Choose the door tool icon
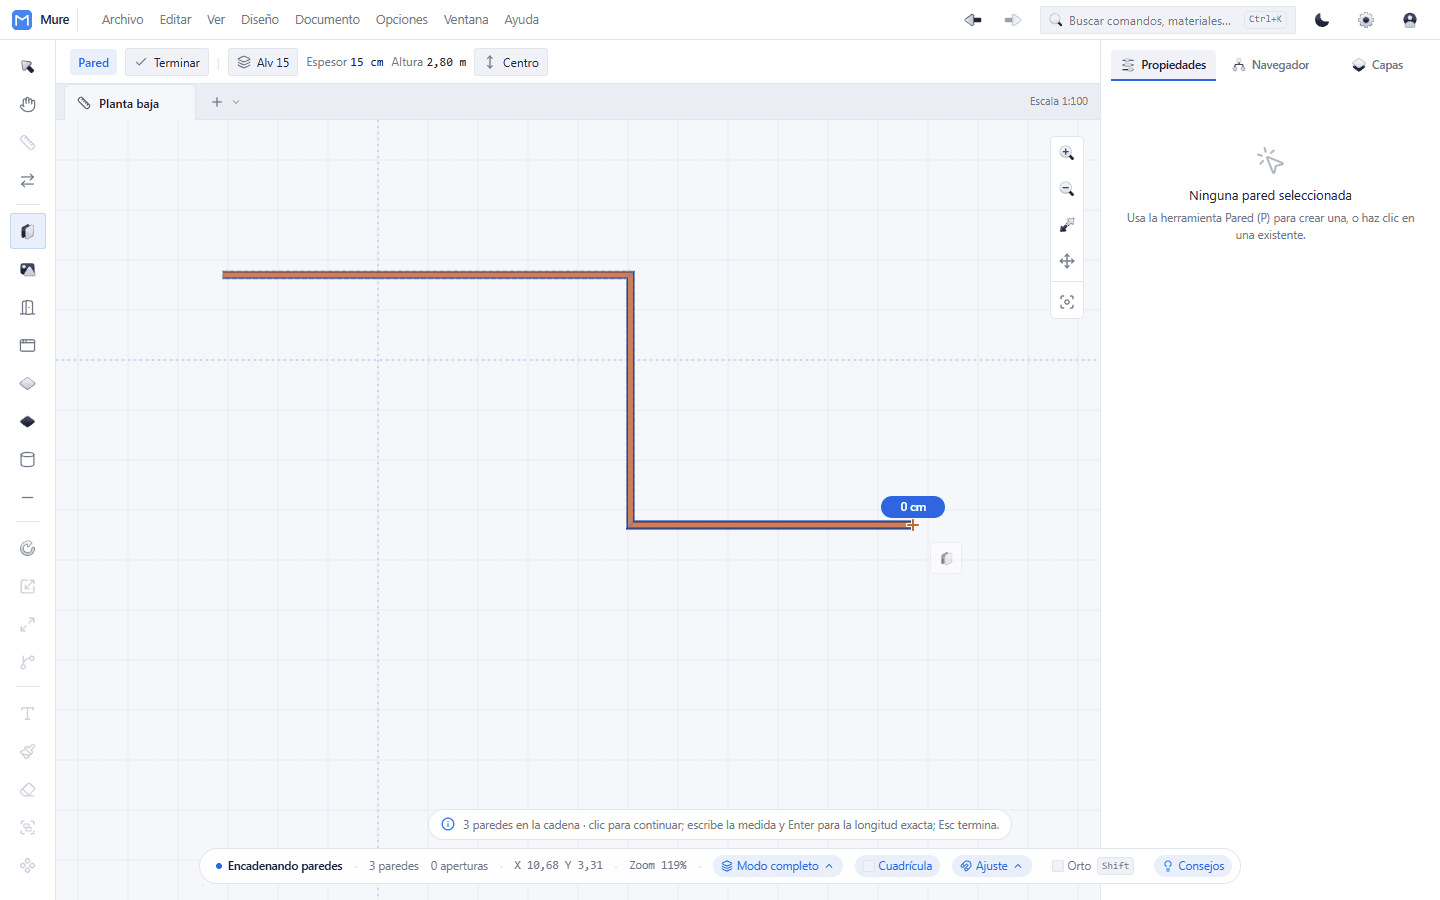 pyautogui.click(x=28, y=307)
